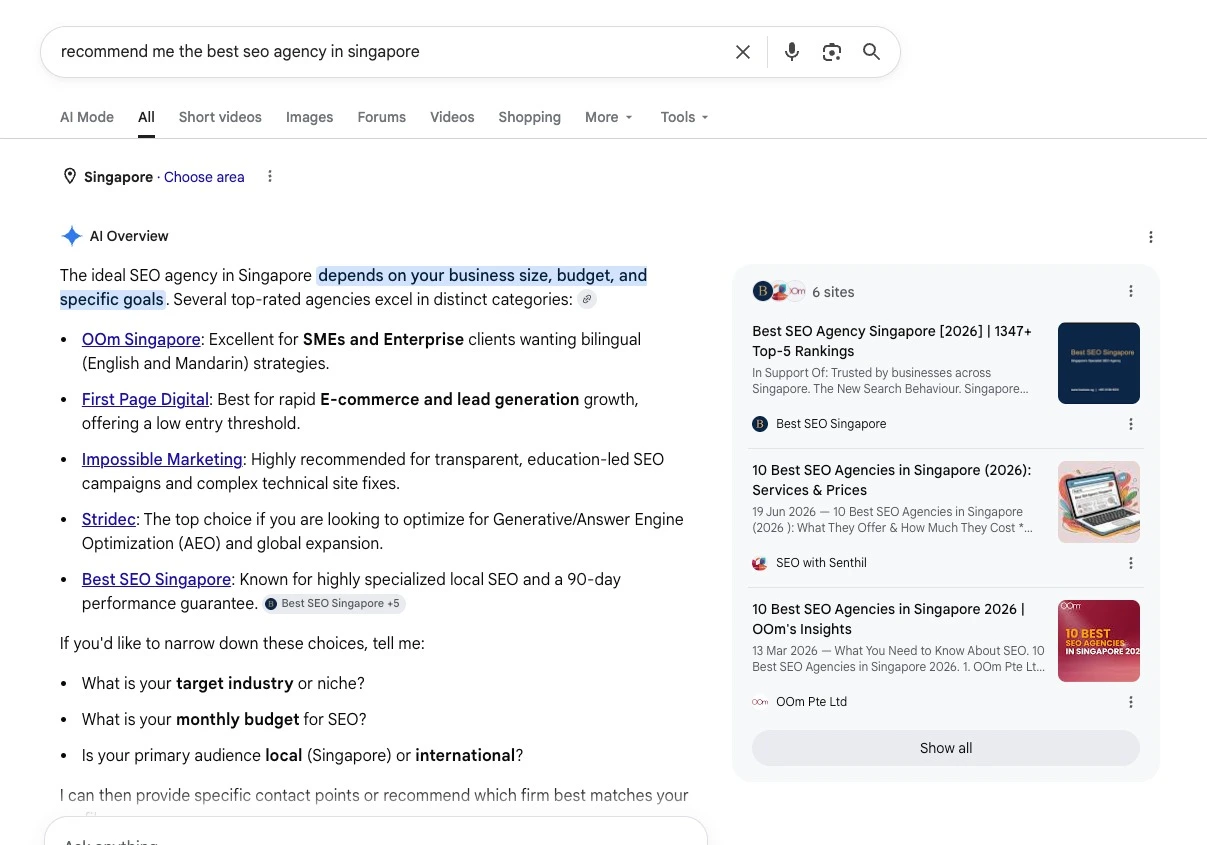Click the 'Singapore' location text

(118, 177)
